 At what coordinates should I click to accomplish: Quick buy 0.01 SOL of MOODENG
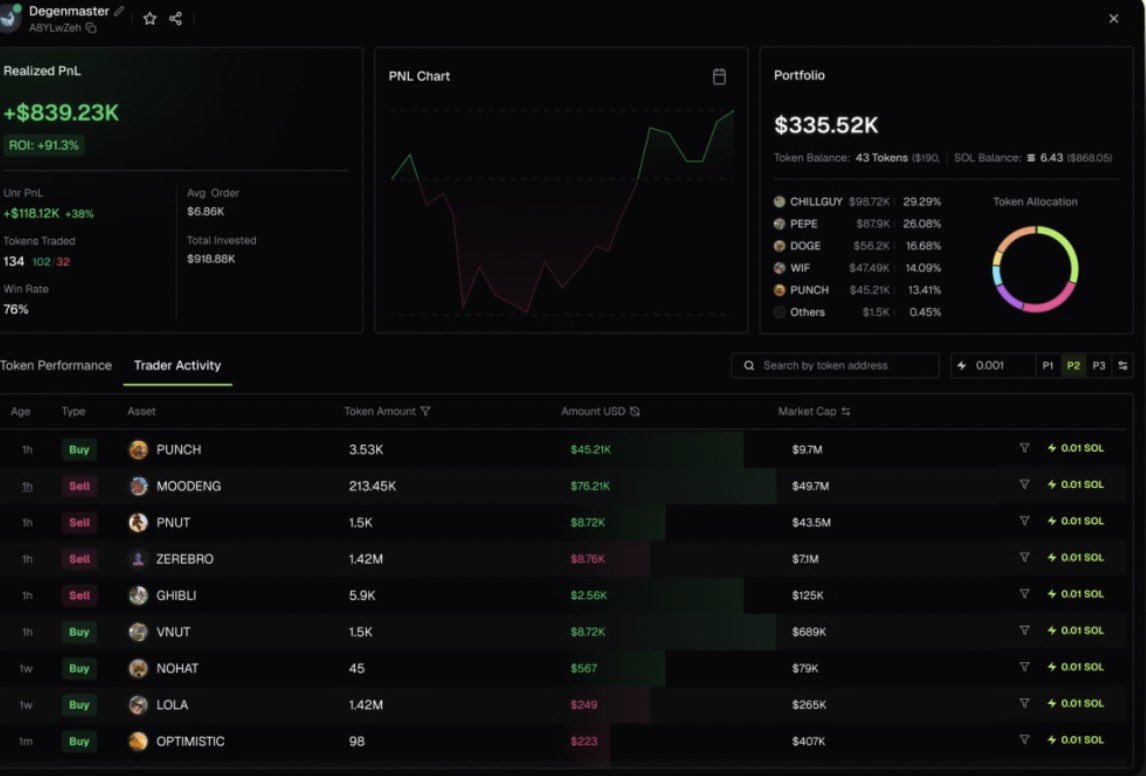click(x=1075, y=484)
